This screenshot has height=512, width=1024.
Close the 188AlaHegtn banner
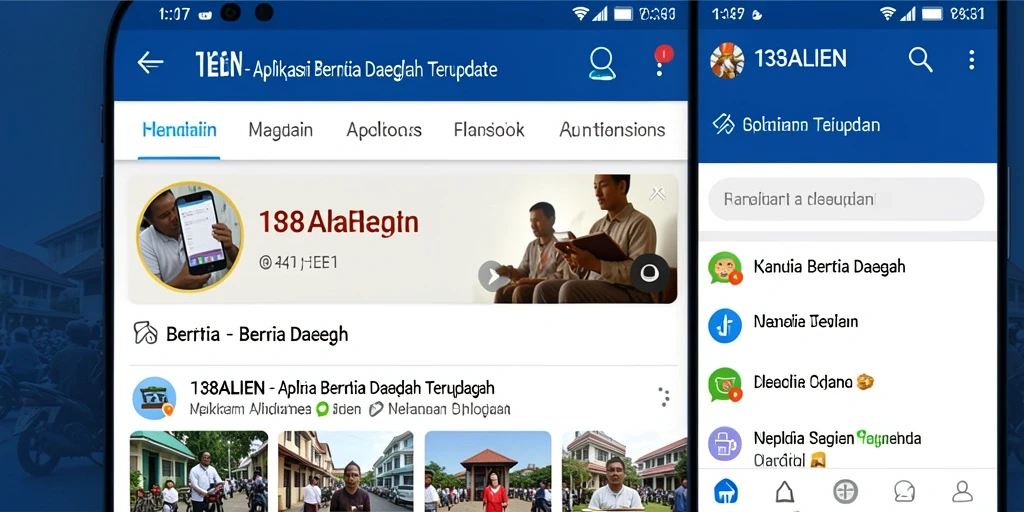click(657, 193)
